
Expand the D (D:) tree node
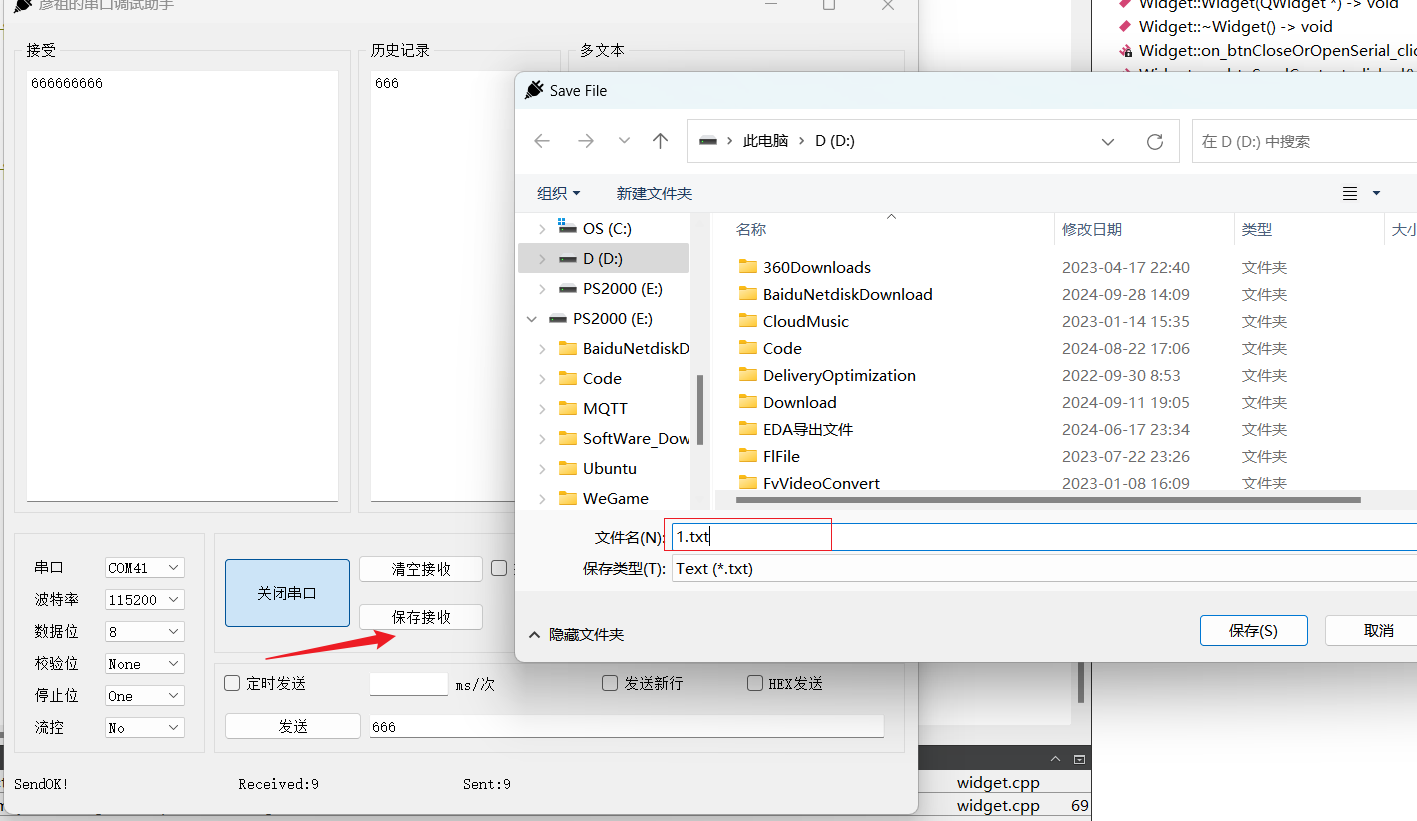click(542, 259)
